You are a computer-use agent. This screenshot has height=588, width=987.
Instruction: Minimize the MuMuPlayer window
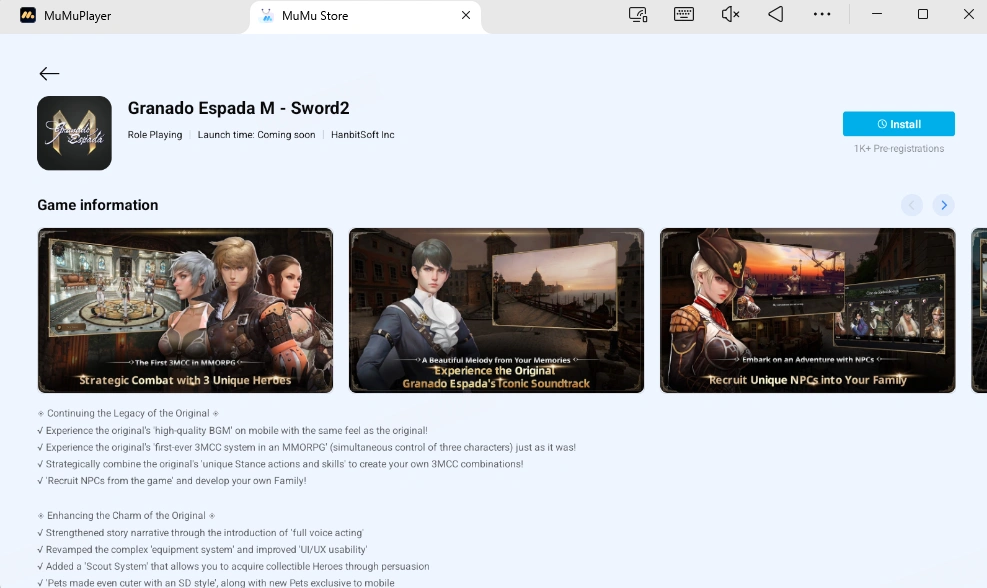click(x=876, y=14)
